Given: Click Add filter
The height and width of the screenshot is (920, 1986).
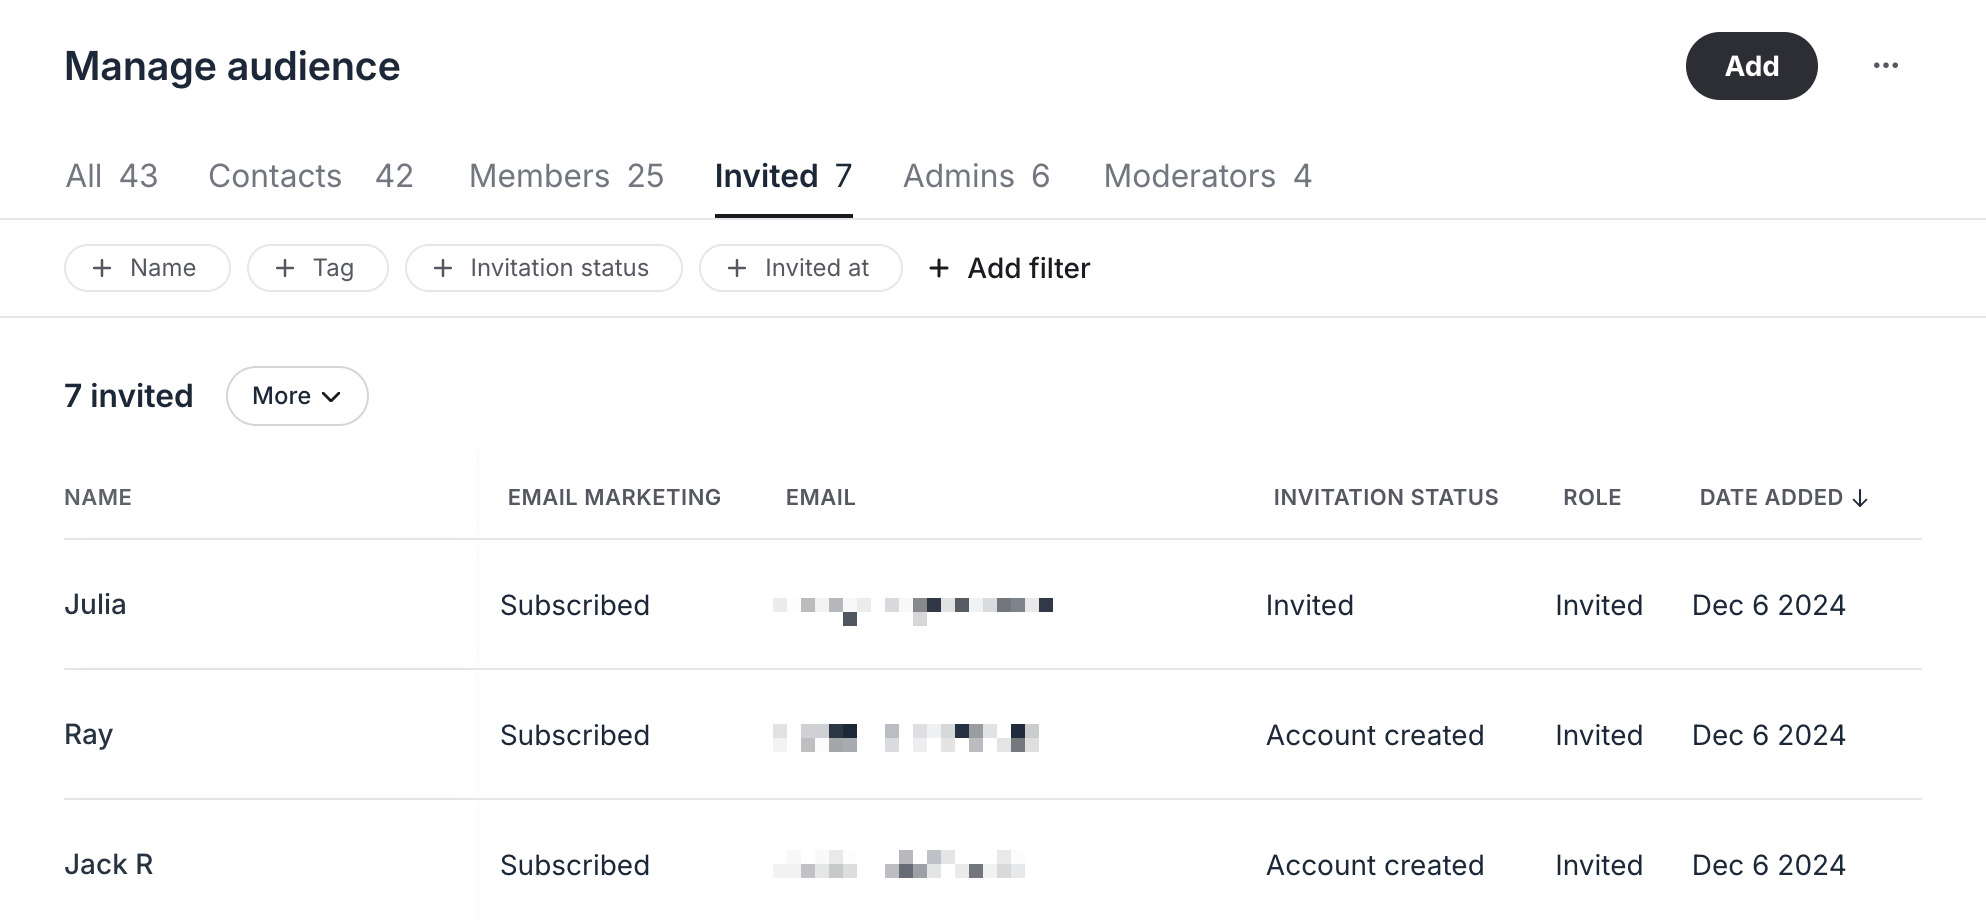Looking at the screenshot, I should click(1028, 268).
